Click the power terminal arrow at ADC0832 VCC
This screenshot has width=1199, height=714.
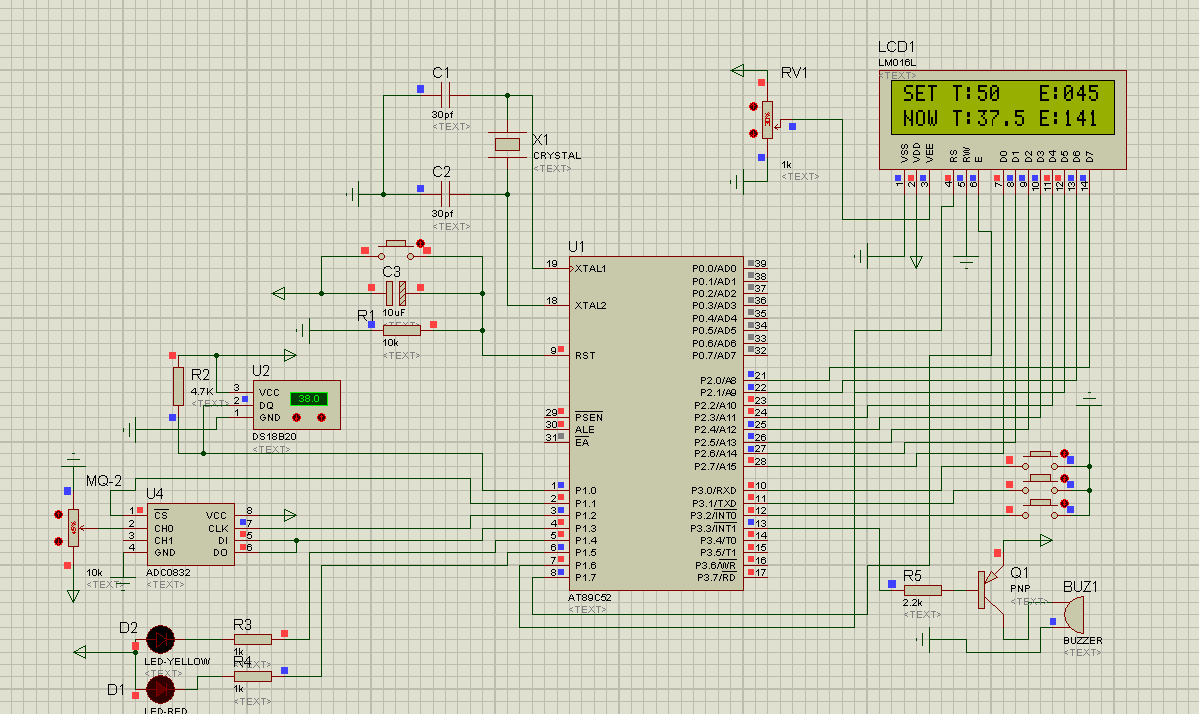tap(290, 515)
